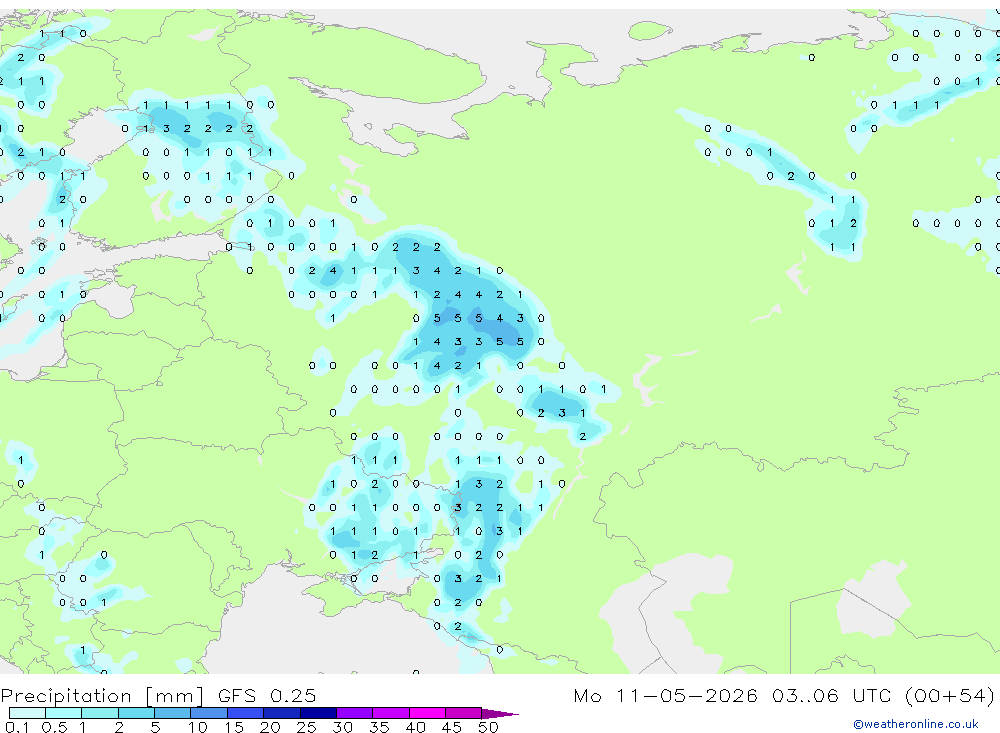Click the 0.1–0.5 mm palest legend swatch

(x=27, y=713)
